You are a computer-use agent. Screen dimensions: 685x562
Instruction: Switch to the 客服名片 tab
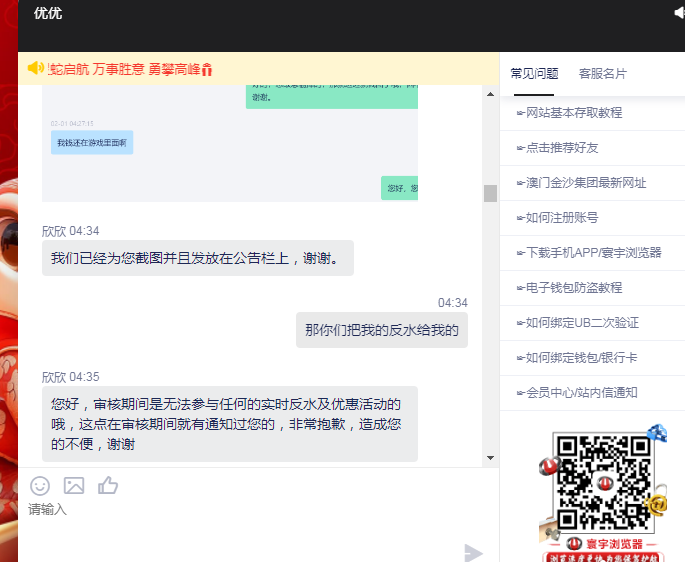(603, 74)
